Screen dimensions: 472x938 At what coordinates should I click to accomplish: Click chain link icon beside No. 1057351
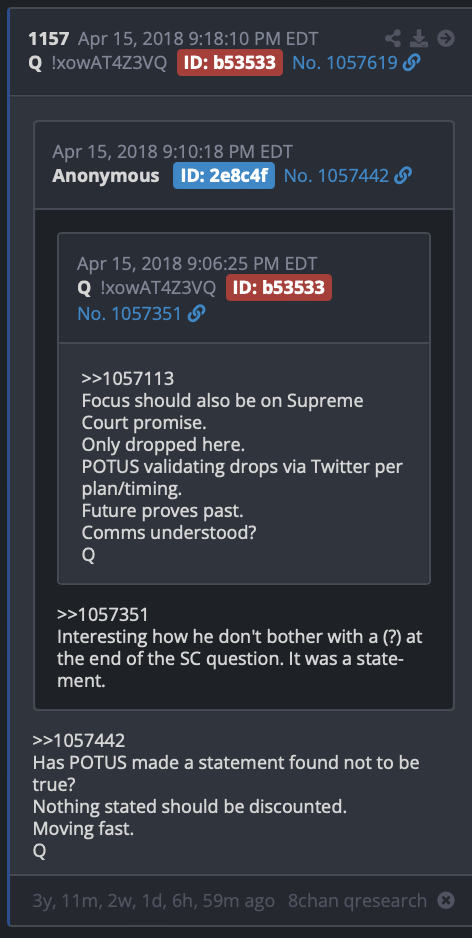[x=197, y=313]
